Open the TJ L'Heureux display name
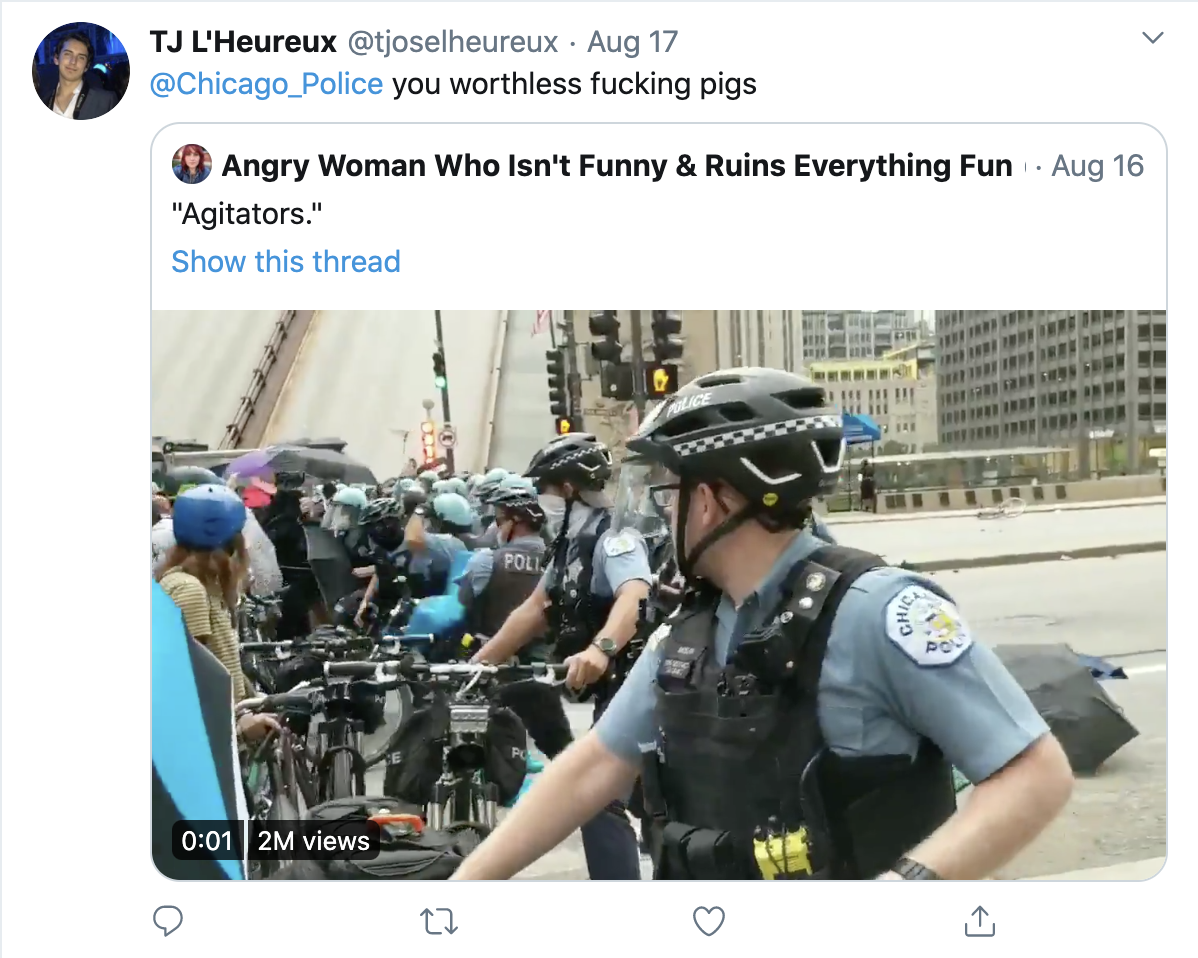The width and height of the screenshot is (1198, 958). click(x=243, y=42)
